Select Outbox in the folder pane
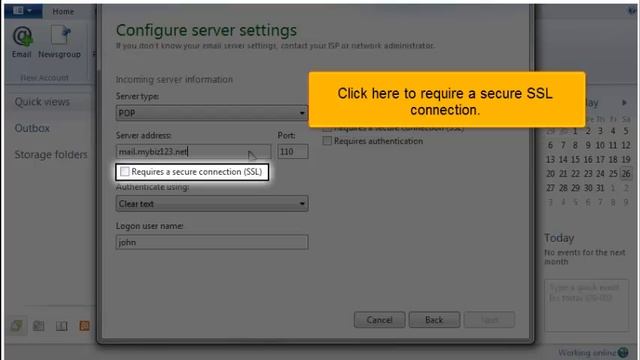The height and width of the screenshot is (360, 640). point(32,128)
